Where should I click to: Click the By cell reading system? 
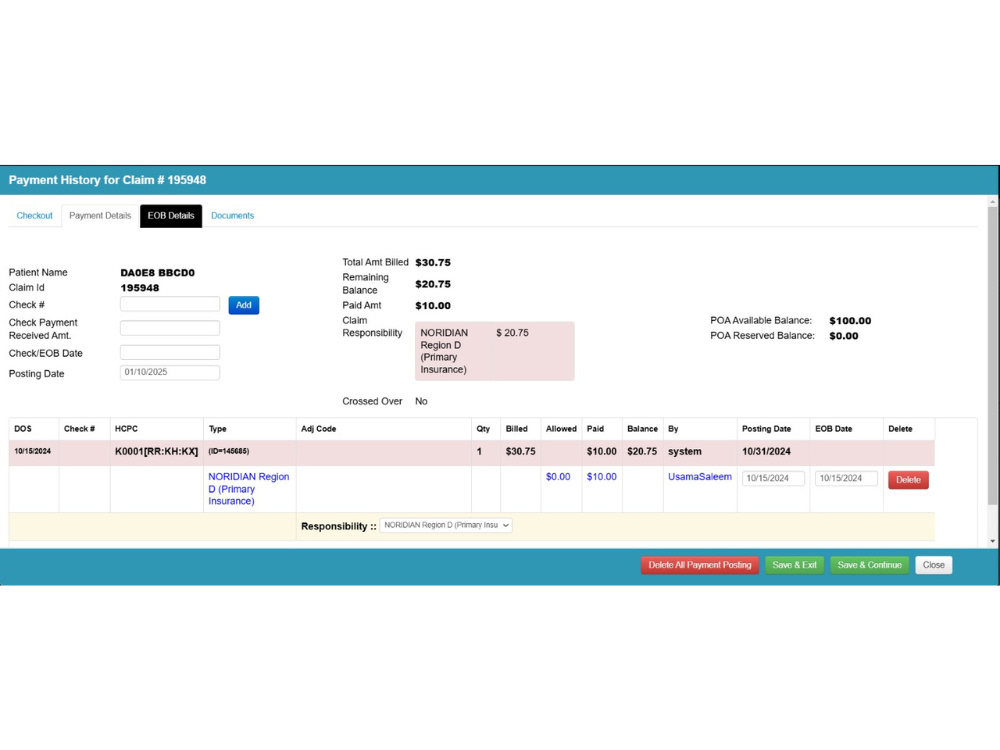(684, 452)
